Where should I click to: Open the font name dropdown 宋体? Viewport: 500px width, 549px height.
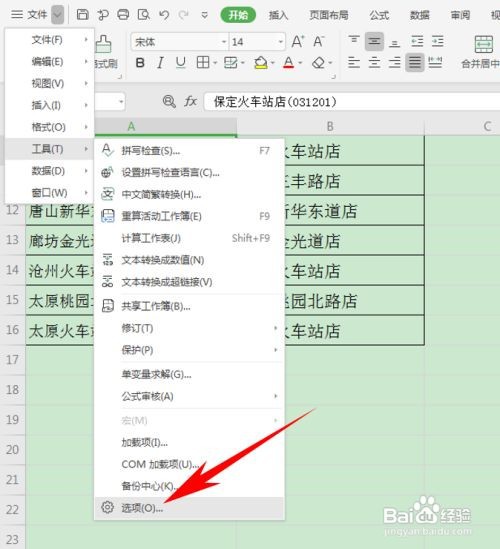coord(223,42)
